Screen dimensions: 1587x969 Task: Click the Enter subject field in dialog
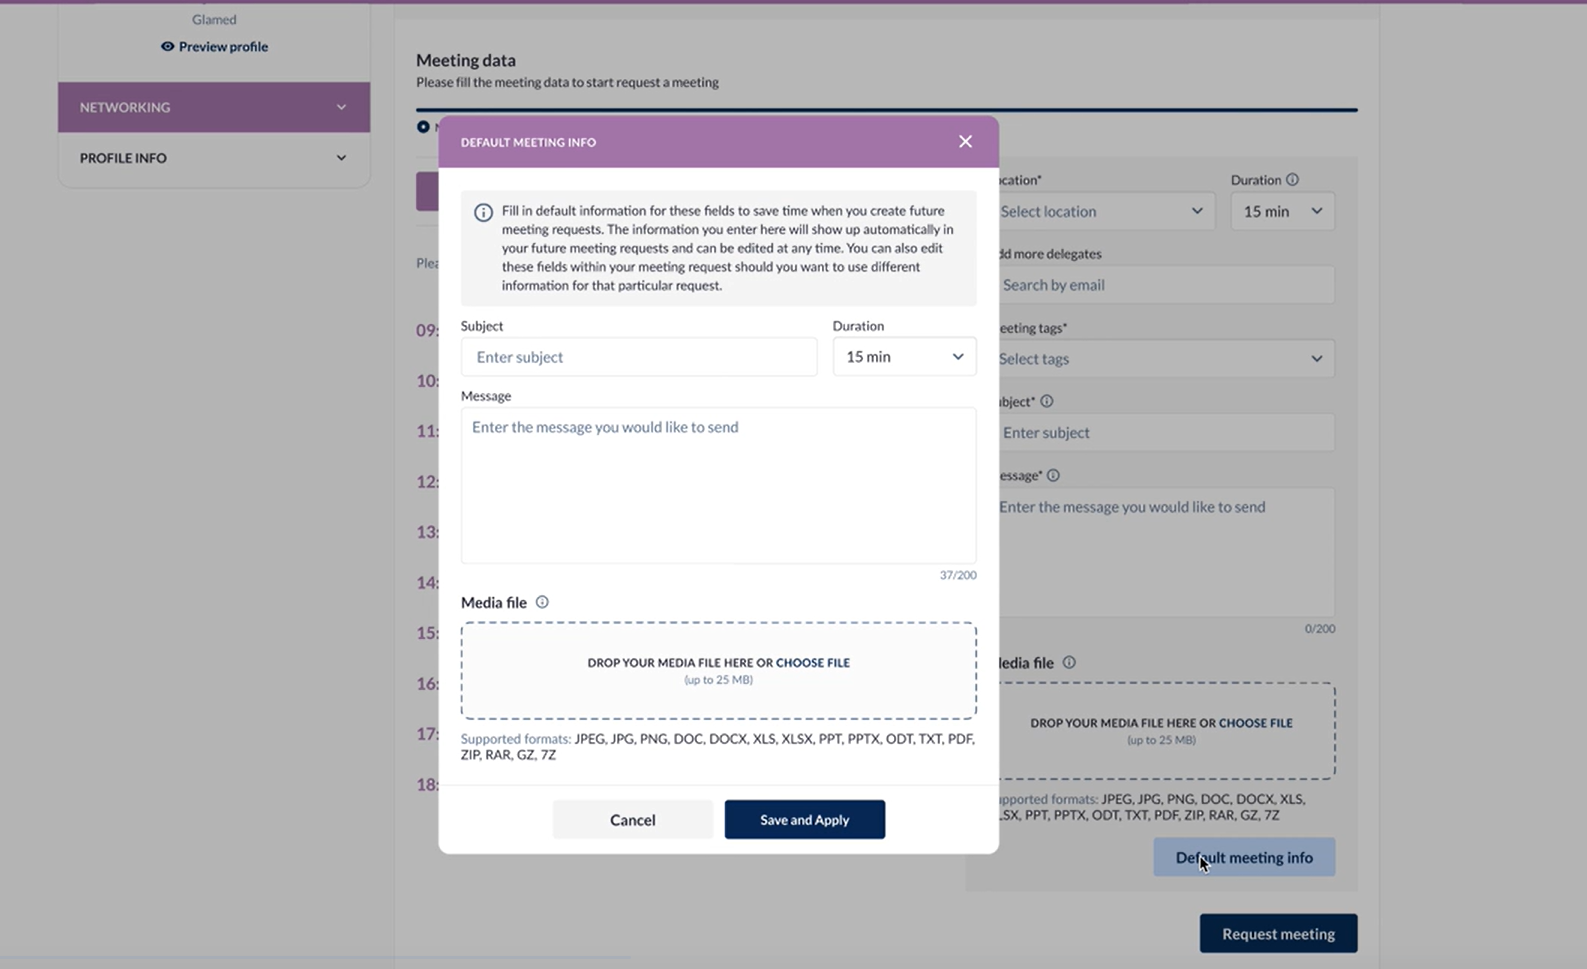click(x=638, y=357)
